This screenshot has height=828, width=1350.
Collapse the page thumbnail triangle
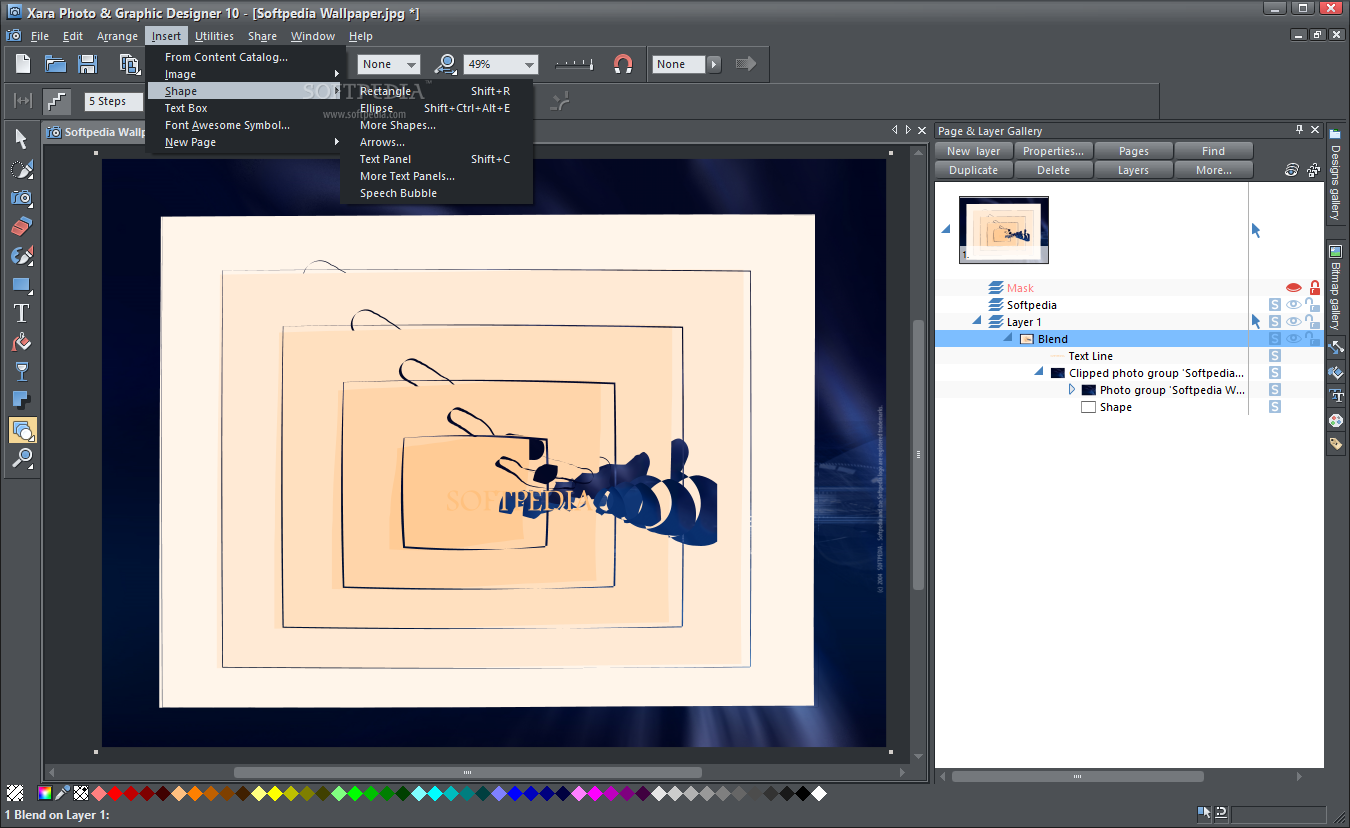(946, 230)
